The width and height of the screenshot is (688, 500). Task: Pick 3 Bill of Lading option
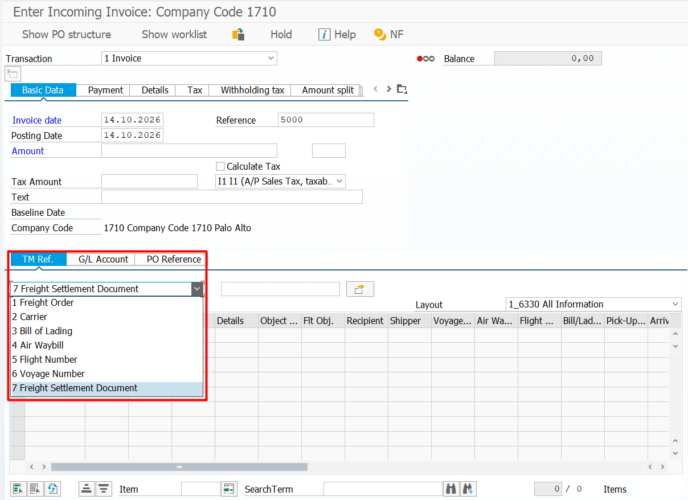click(x=107, y=331)
